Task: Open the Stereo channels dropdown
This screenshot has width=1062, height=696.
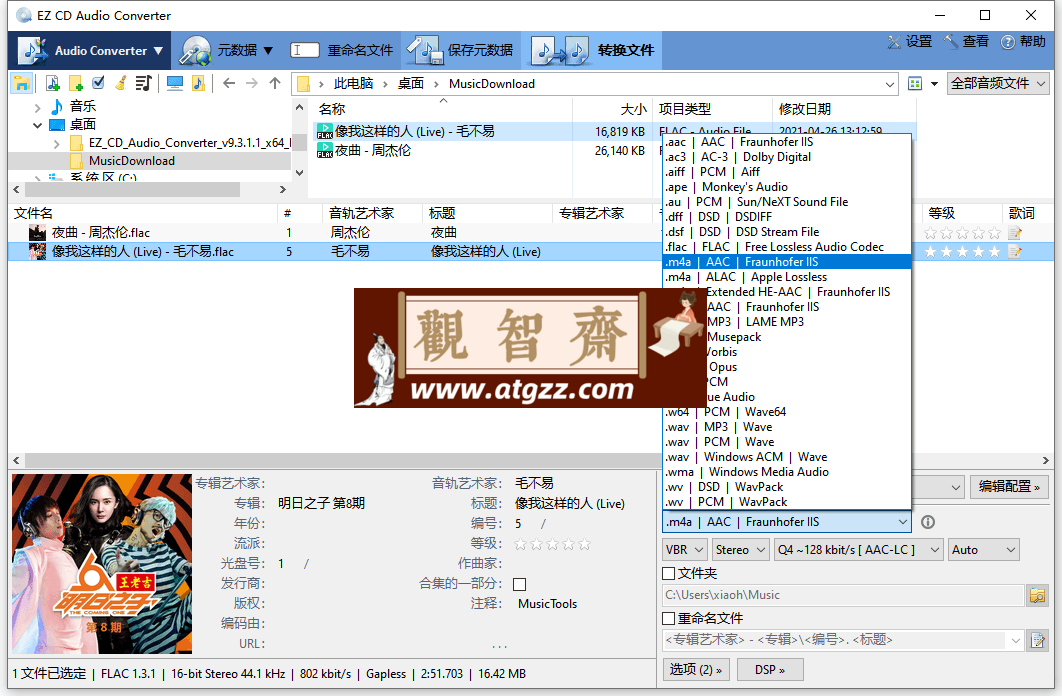Action: coord(740,550)
